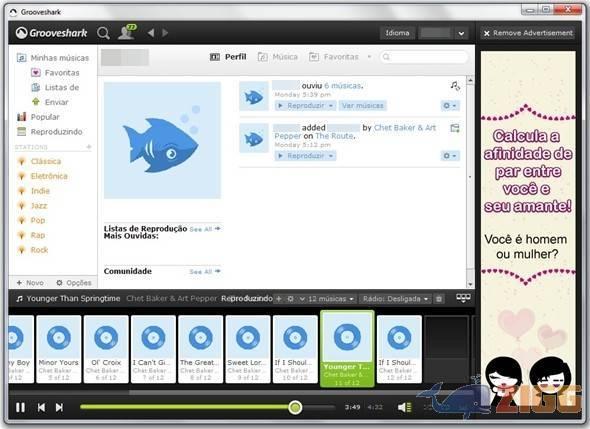This screenshot has height=429, width=590.
Task: Start the Indie station
Action: tap(34, 191)
